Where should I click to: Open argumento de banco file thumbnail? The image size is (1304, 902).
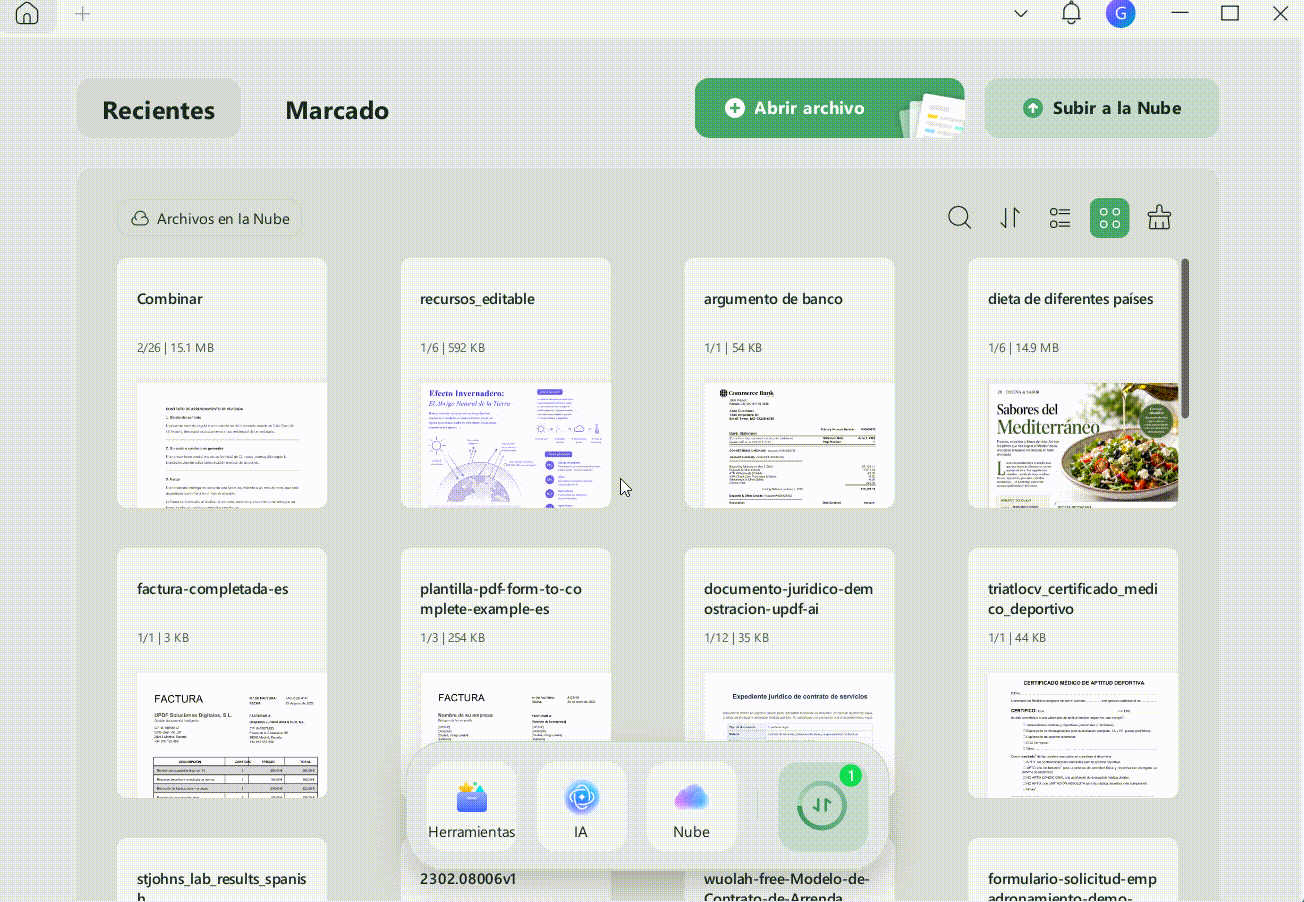click(799, 445)
